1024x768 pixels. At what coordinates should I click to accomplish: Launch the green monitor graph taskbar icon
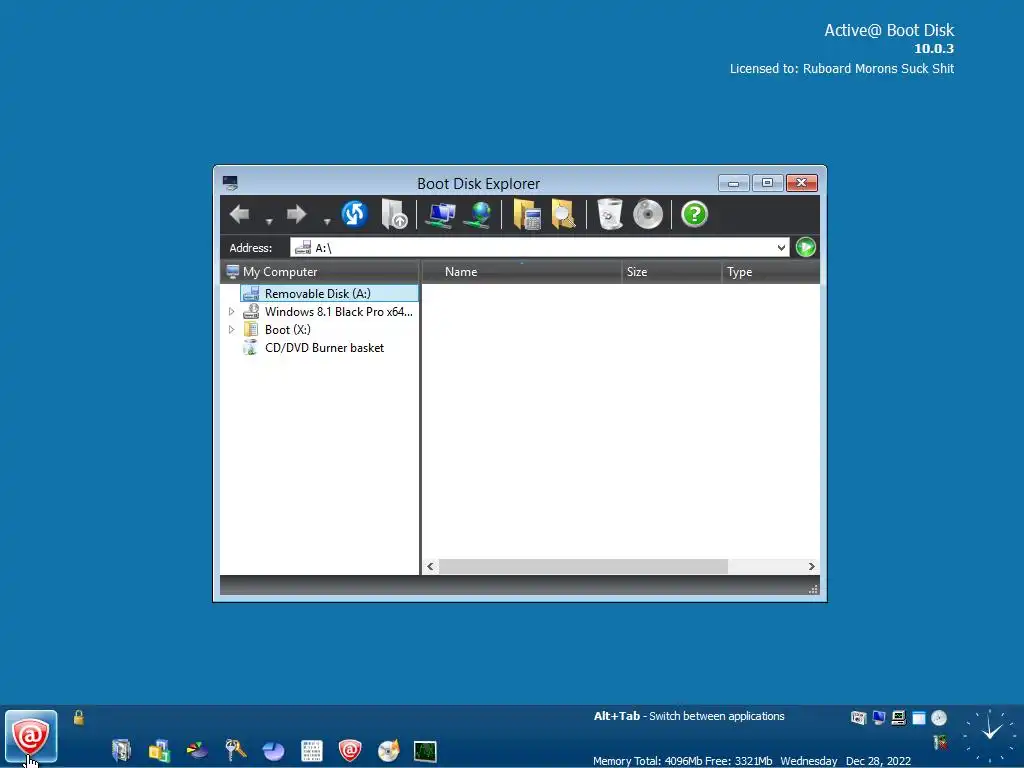pos(425,751)
